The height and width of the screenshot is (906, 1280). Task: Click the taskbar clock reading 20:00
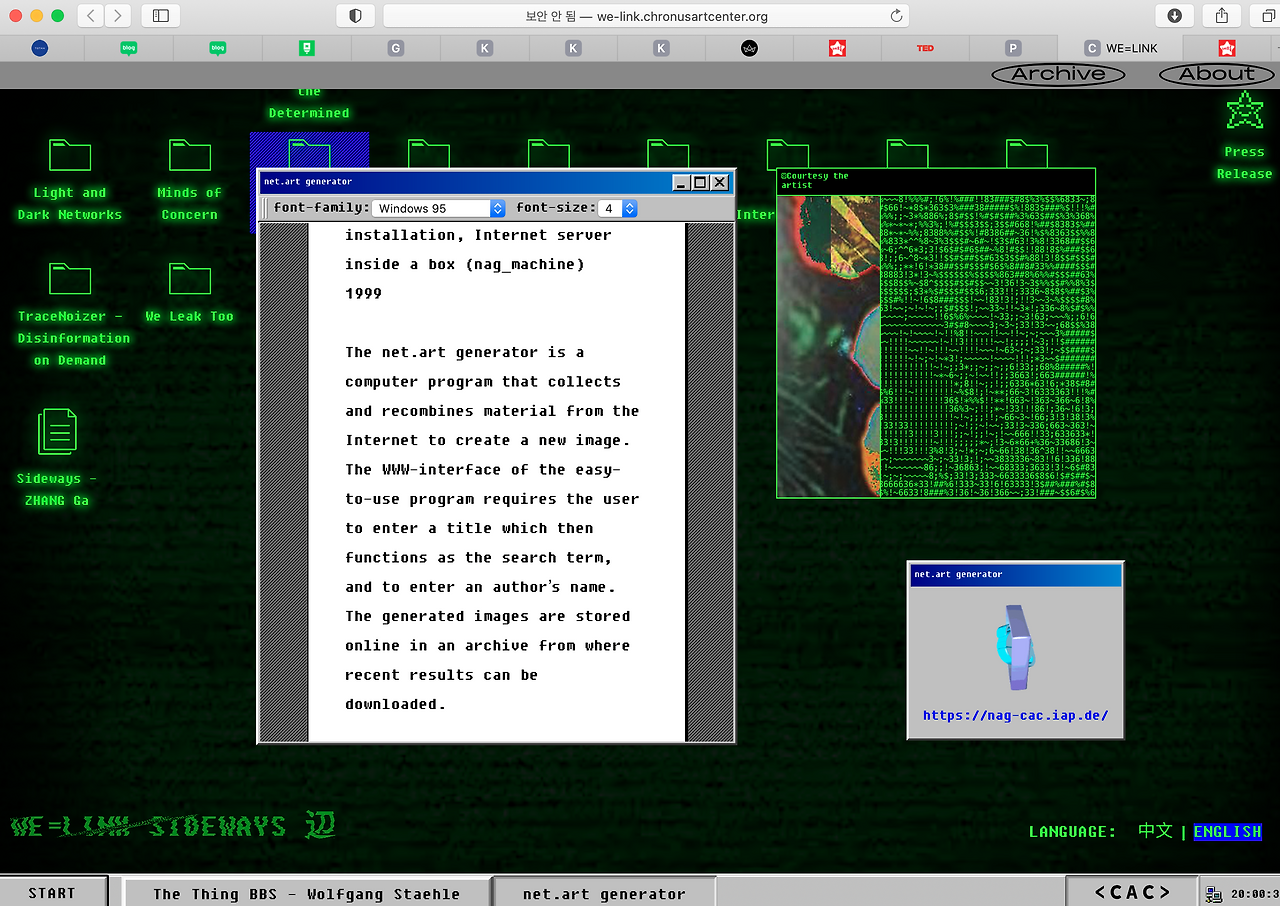[1255, 894]
